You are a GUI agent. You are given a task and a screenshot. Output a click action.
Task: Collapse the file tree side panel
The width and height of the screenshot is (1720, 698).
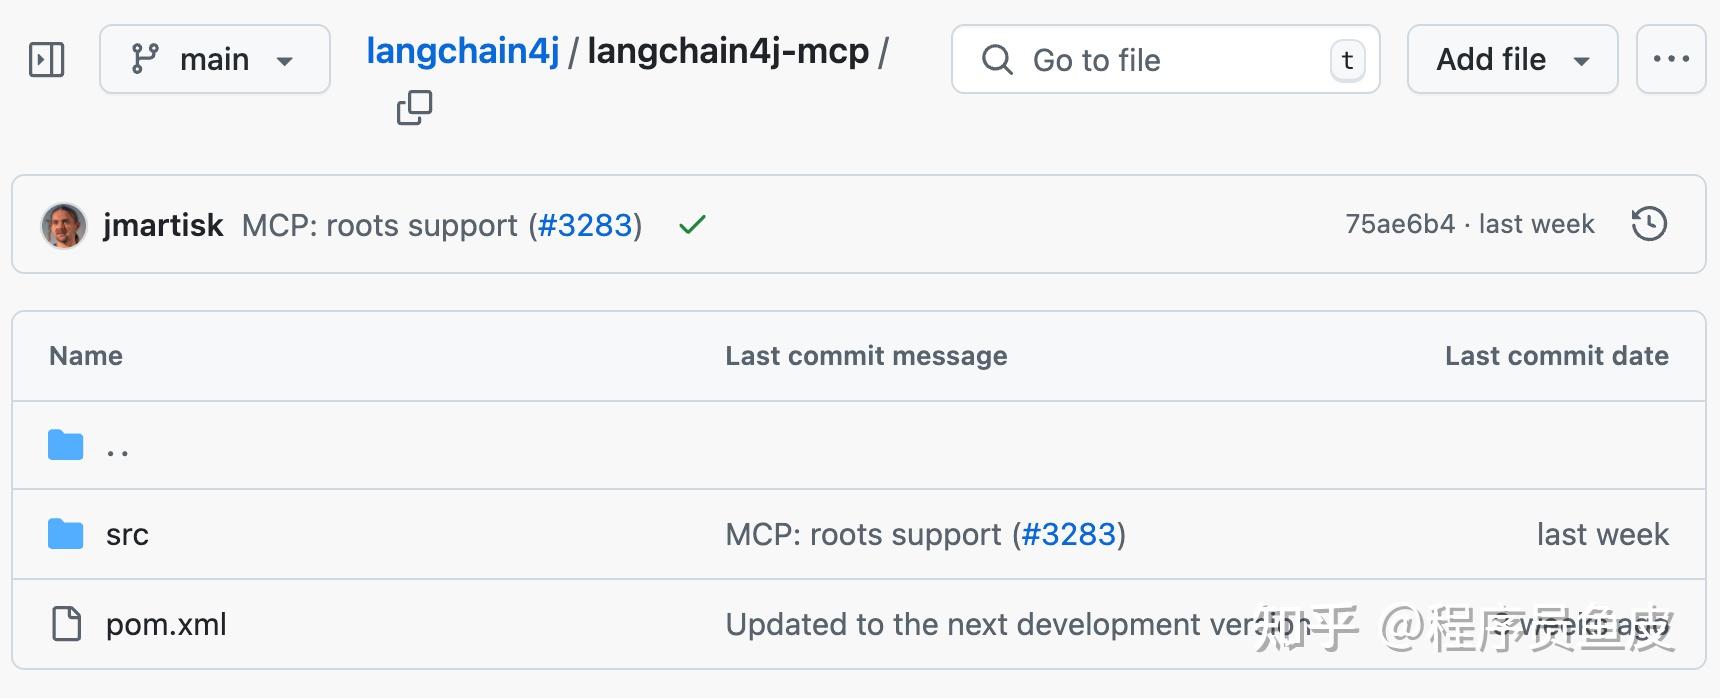pyautogui.click(x=45, y=59)
